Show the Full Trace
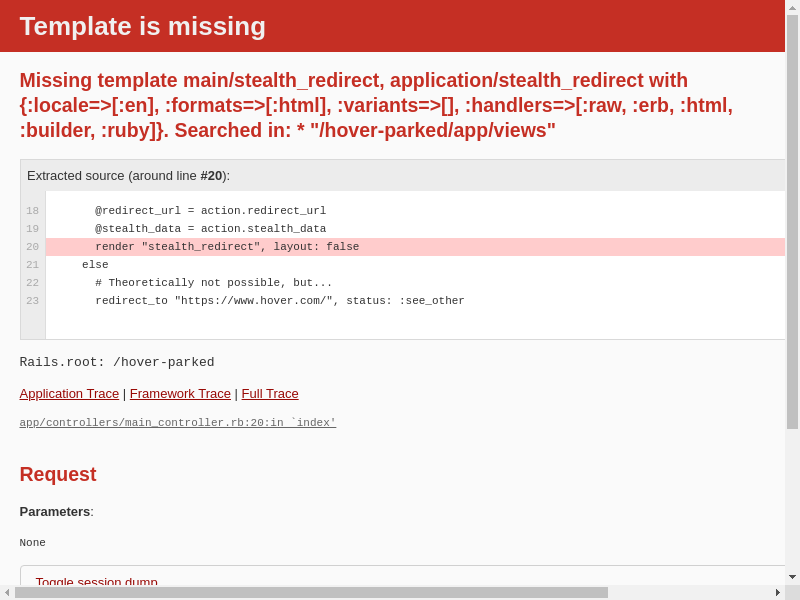This screenshot has height=600, width=800. pos(270,394)
